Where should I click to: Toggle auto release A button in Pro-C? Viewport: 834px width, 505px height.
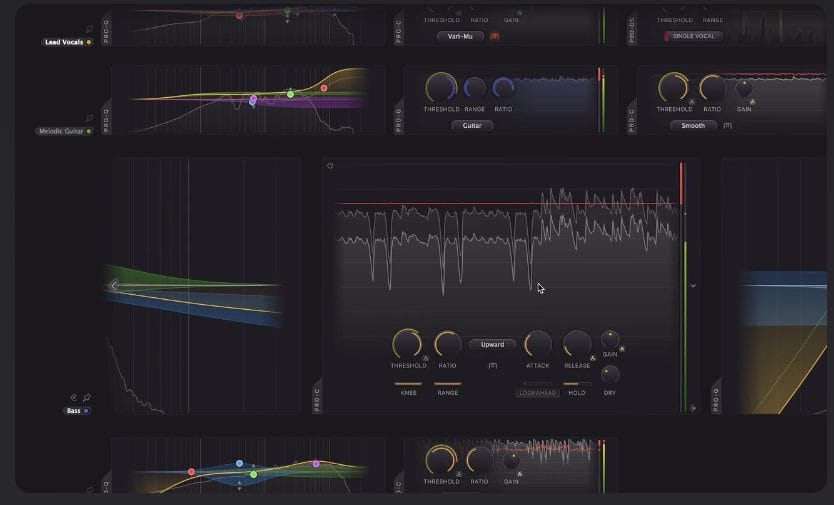click(593, 357)
